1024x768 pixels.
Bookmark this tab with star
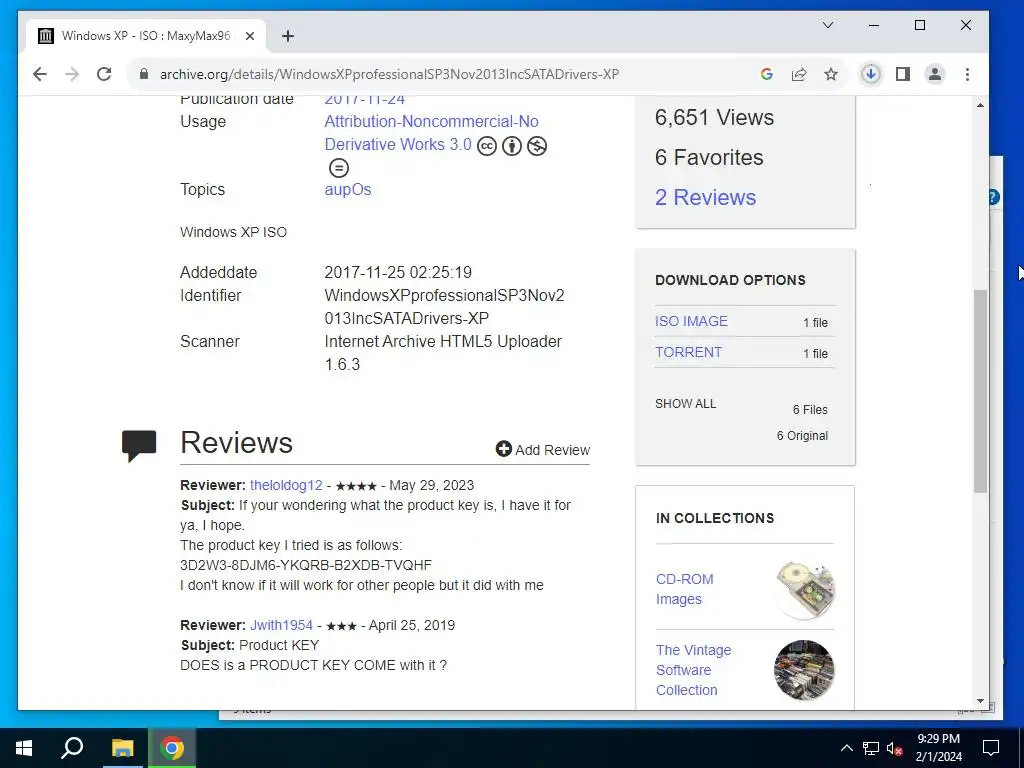831,74
